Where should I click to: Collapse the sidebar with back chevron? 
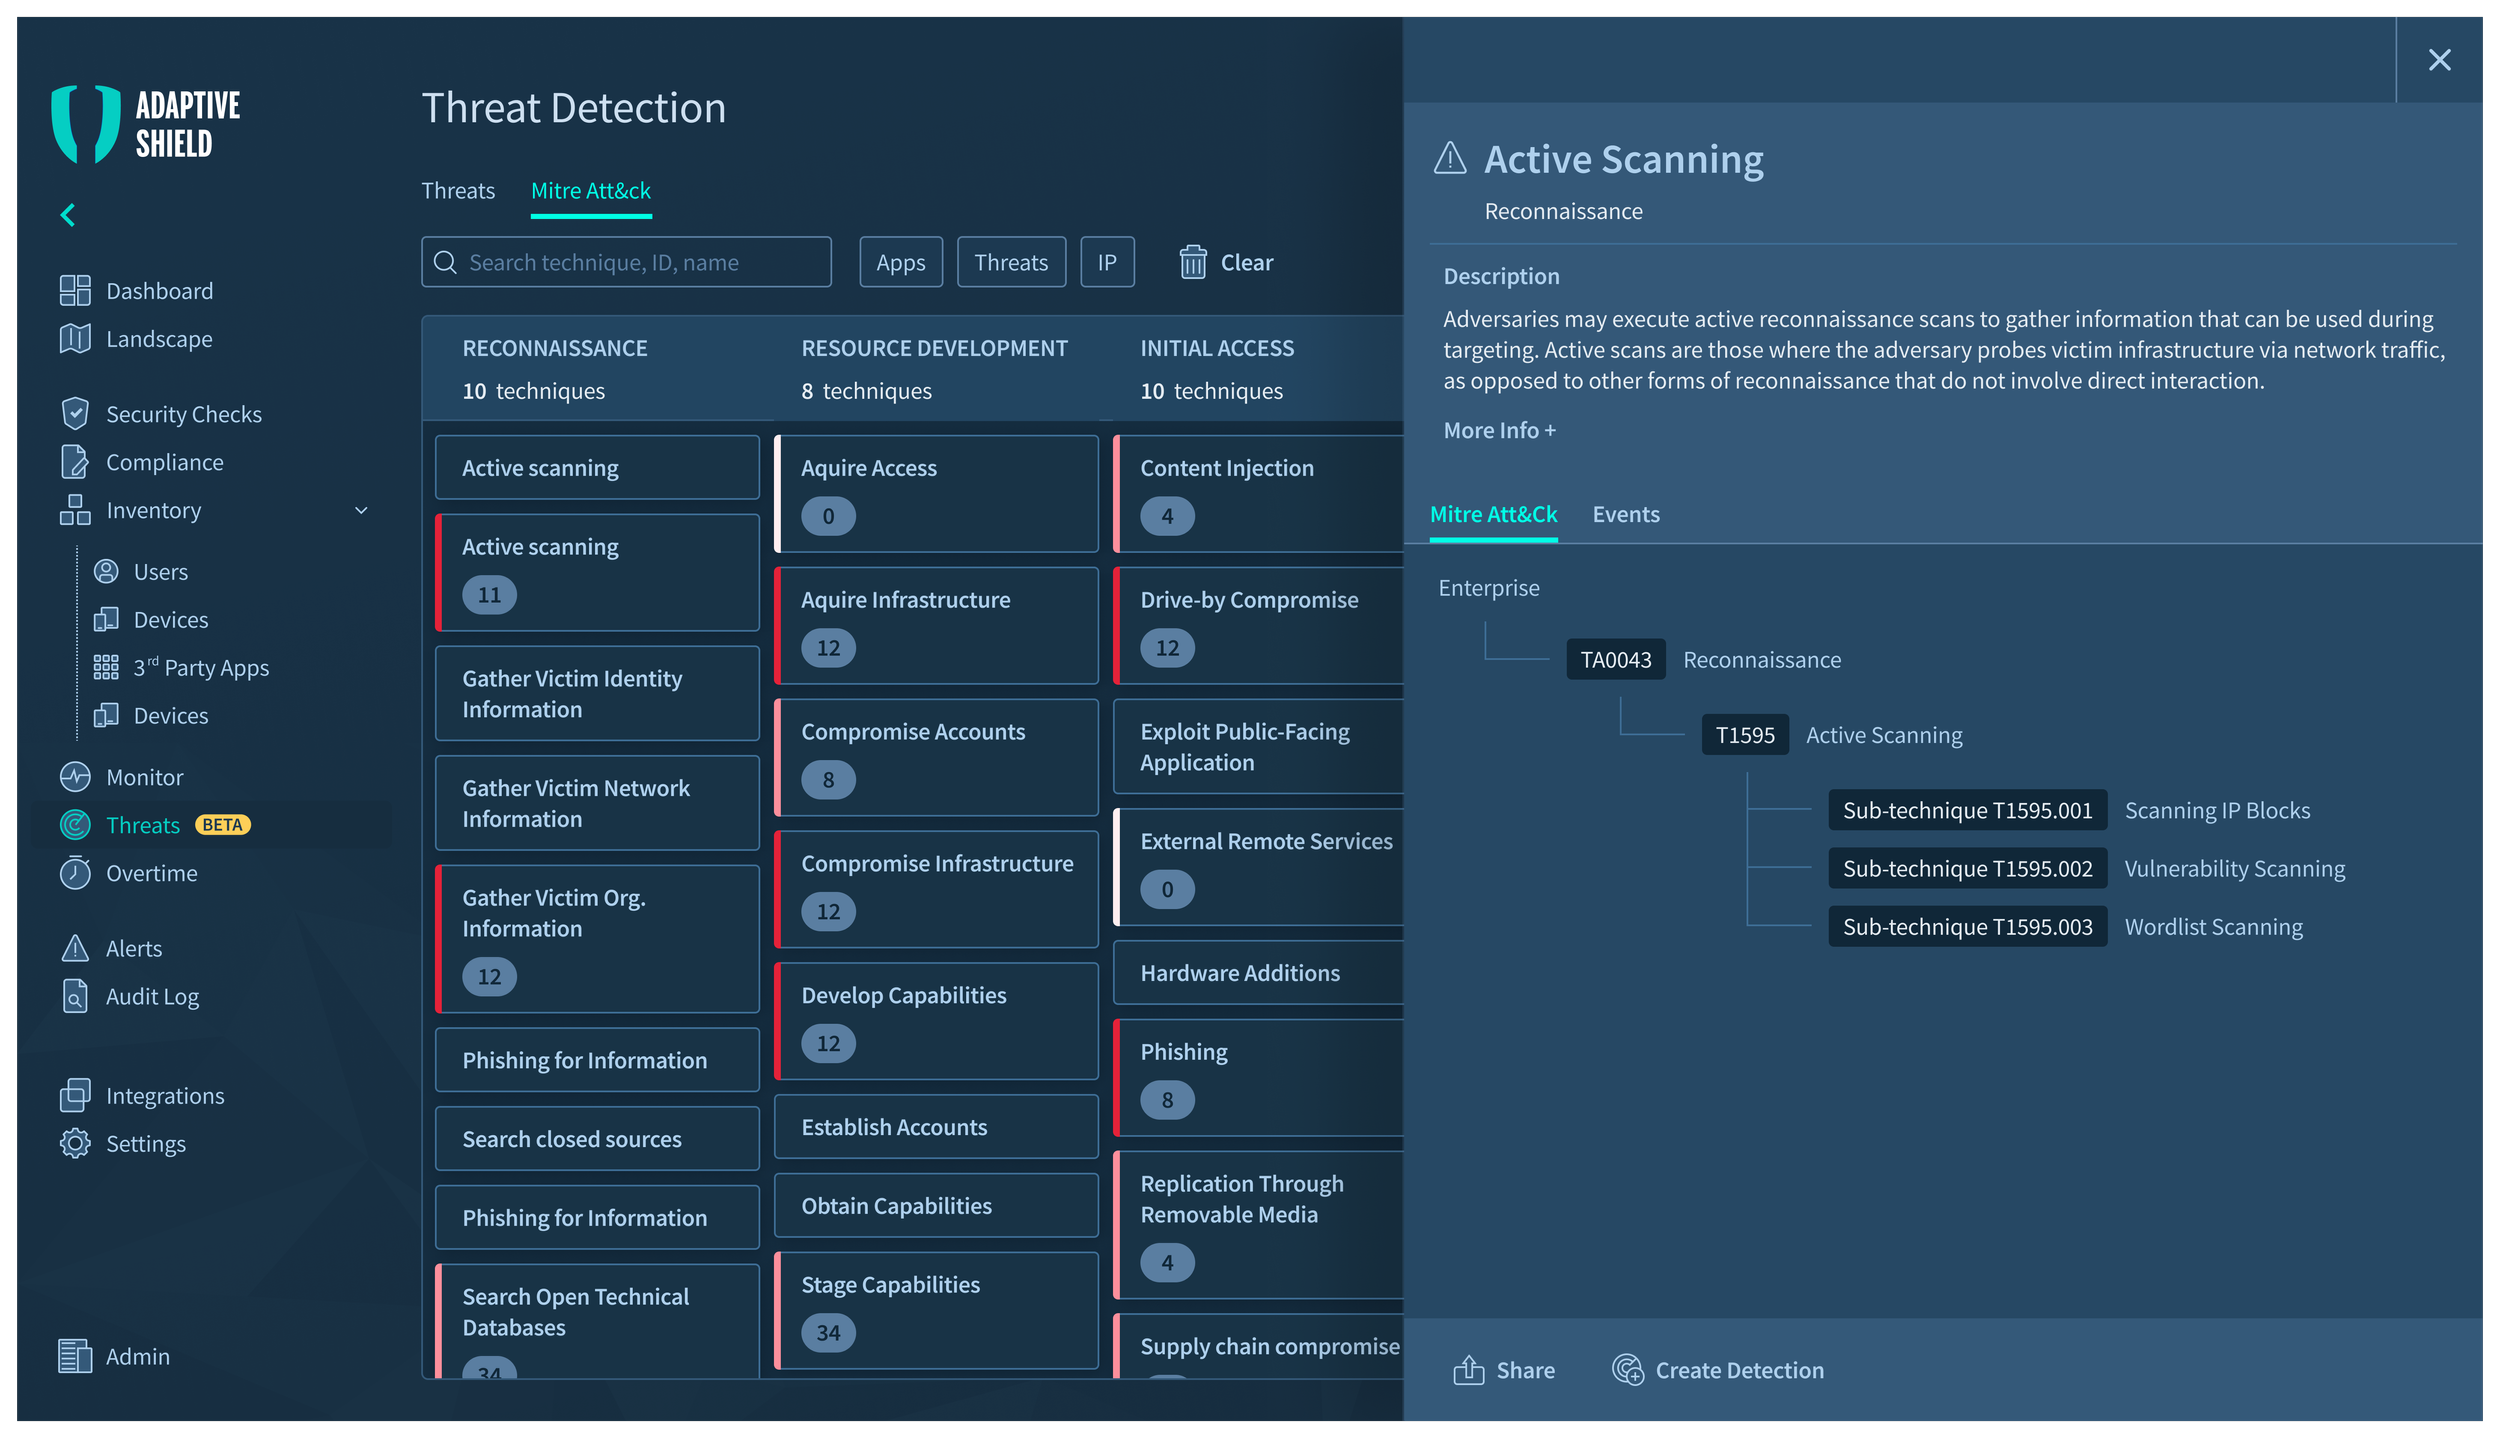[68, 215]
